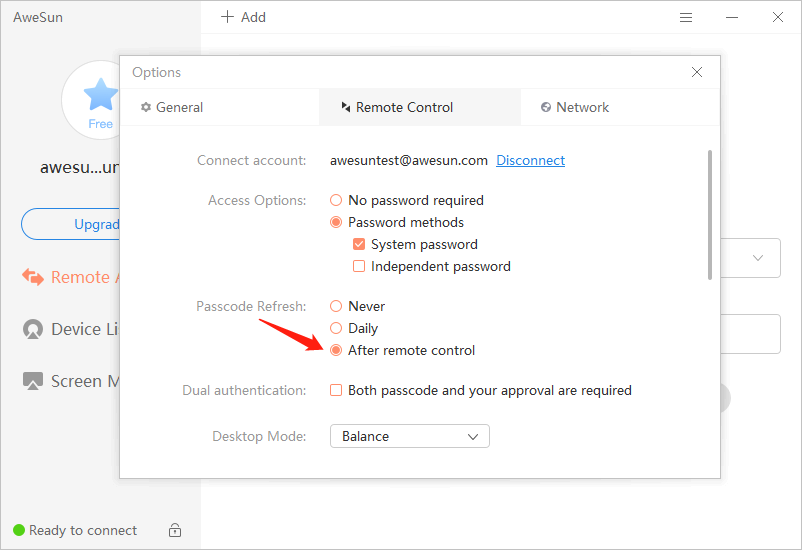Click the Access Options label
The image size is (802, 550).
(x=257, y=200)
